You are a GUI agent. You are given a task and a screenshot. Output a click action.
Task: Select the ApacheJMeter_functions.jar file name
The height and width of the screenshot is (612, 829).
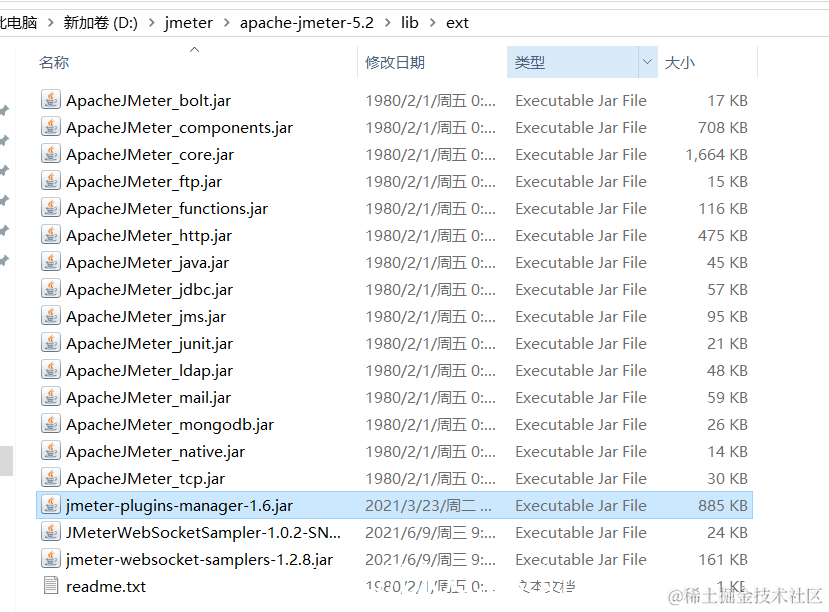(167, 208)
